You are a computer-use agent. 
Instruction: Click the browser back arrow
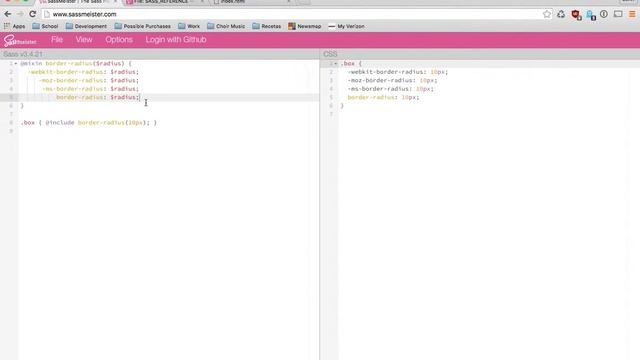tap(8, 14)
